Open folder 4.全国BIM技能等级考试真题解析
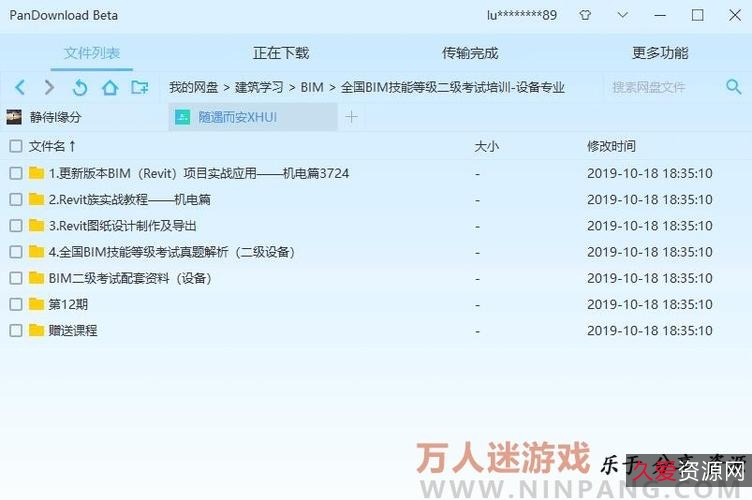Image resolution: width=752 pixels, height=500 pixels. [x=171, y=252]
